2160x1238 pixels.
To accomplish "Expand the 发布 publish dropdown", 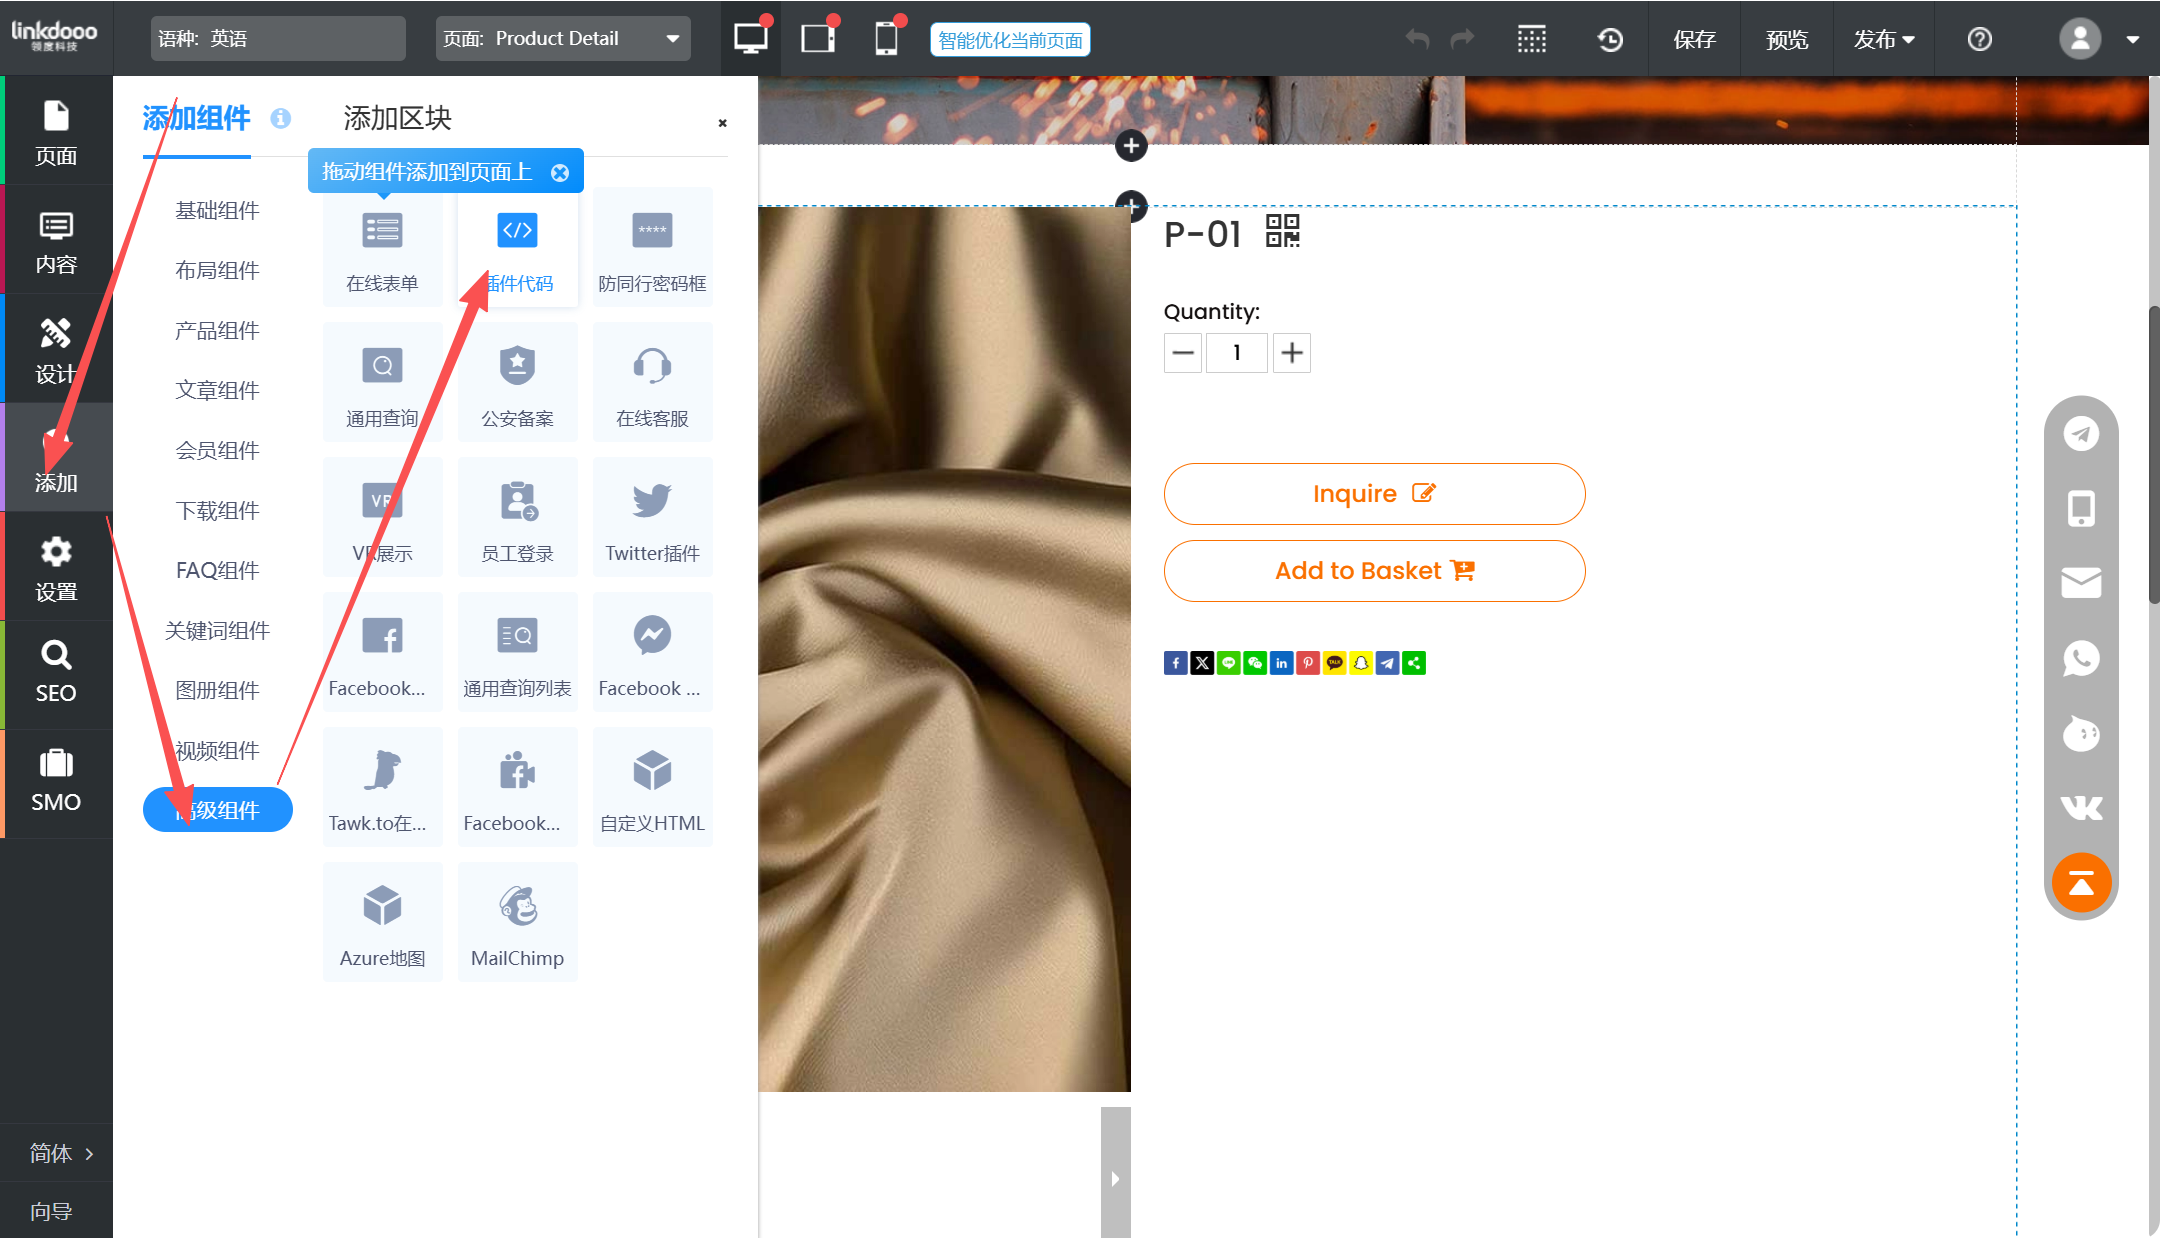I will click(1883, 39).
